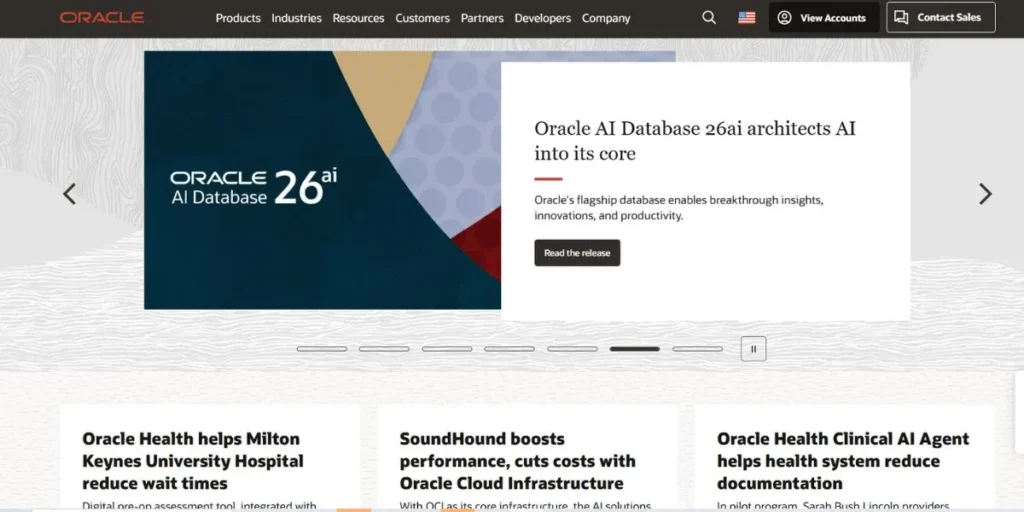Select the active sixth slide indicator
Image resolution: width=1024 pixels, height=512 pixels.
[x=635, y=349]
